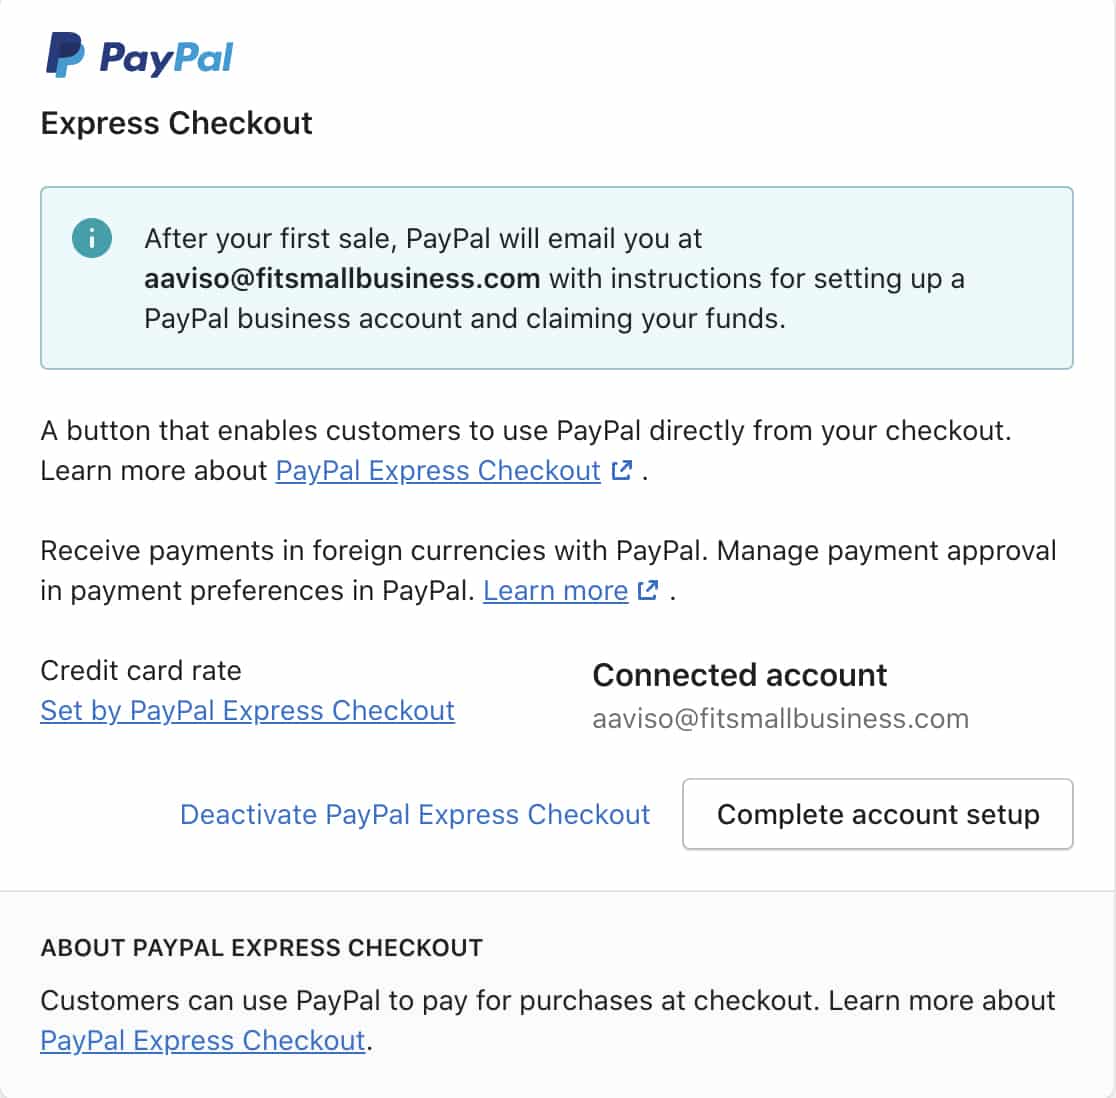Image resolution: width=1116 pixels, height=1098 pixels.
Task: Open PayPal Express Checkout link in About section
Action: pos(203,1041)
